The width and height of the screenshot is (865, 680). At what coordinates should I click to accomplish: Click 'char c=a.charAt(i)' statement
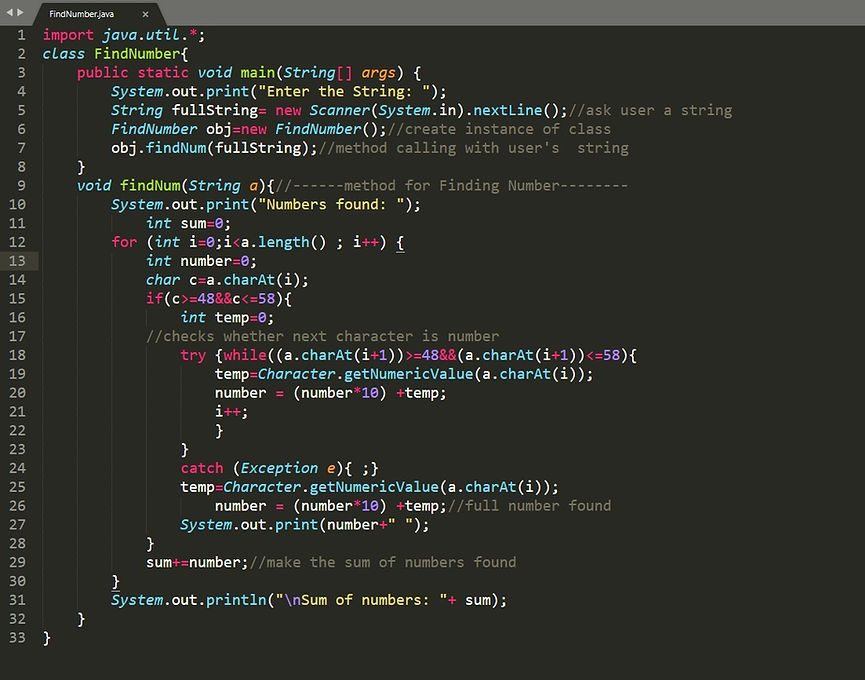[x=227, y=280]
